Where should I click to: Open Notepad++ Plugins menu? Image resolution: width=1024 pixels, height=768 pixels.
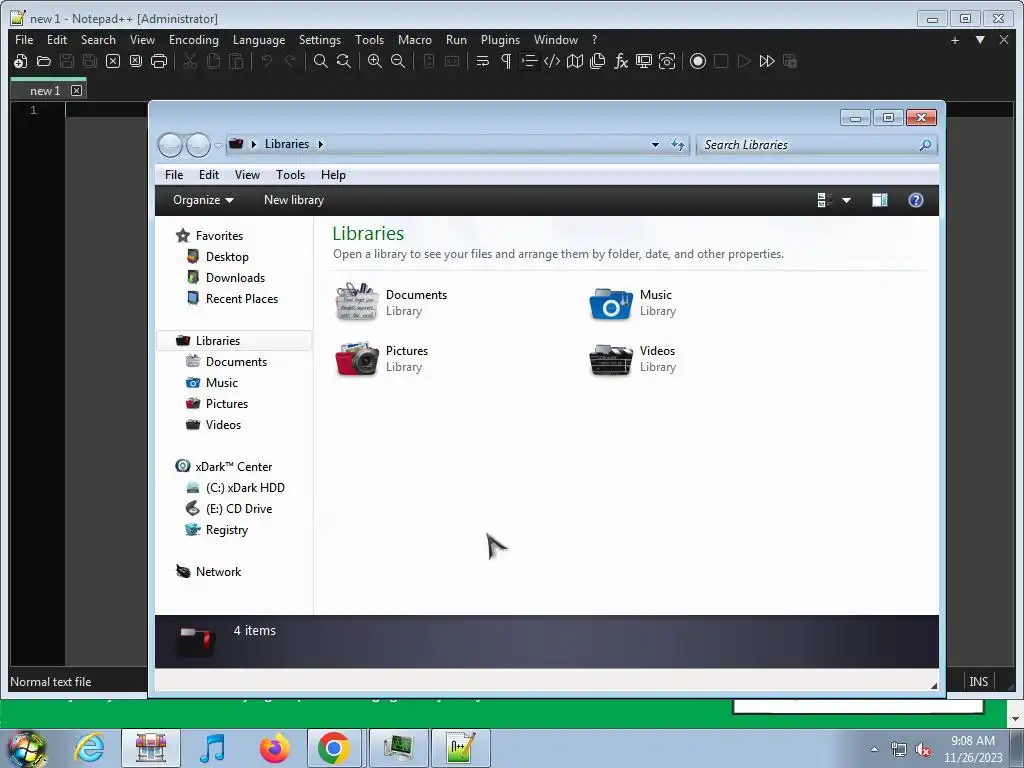tap(500, 40)
